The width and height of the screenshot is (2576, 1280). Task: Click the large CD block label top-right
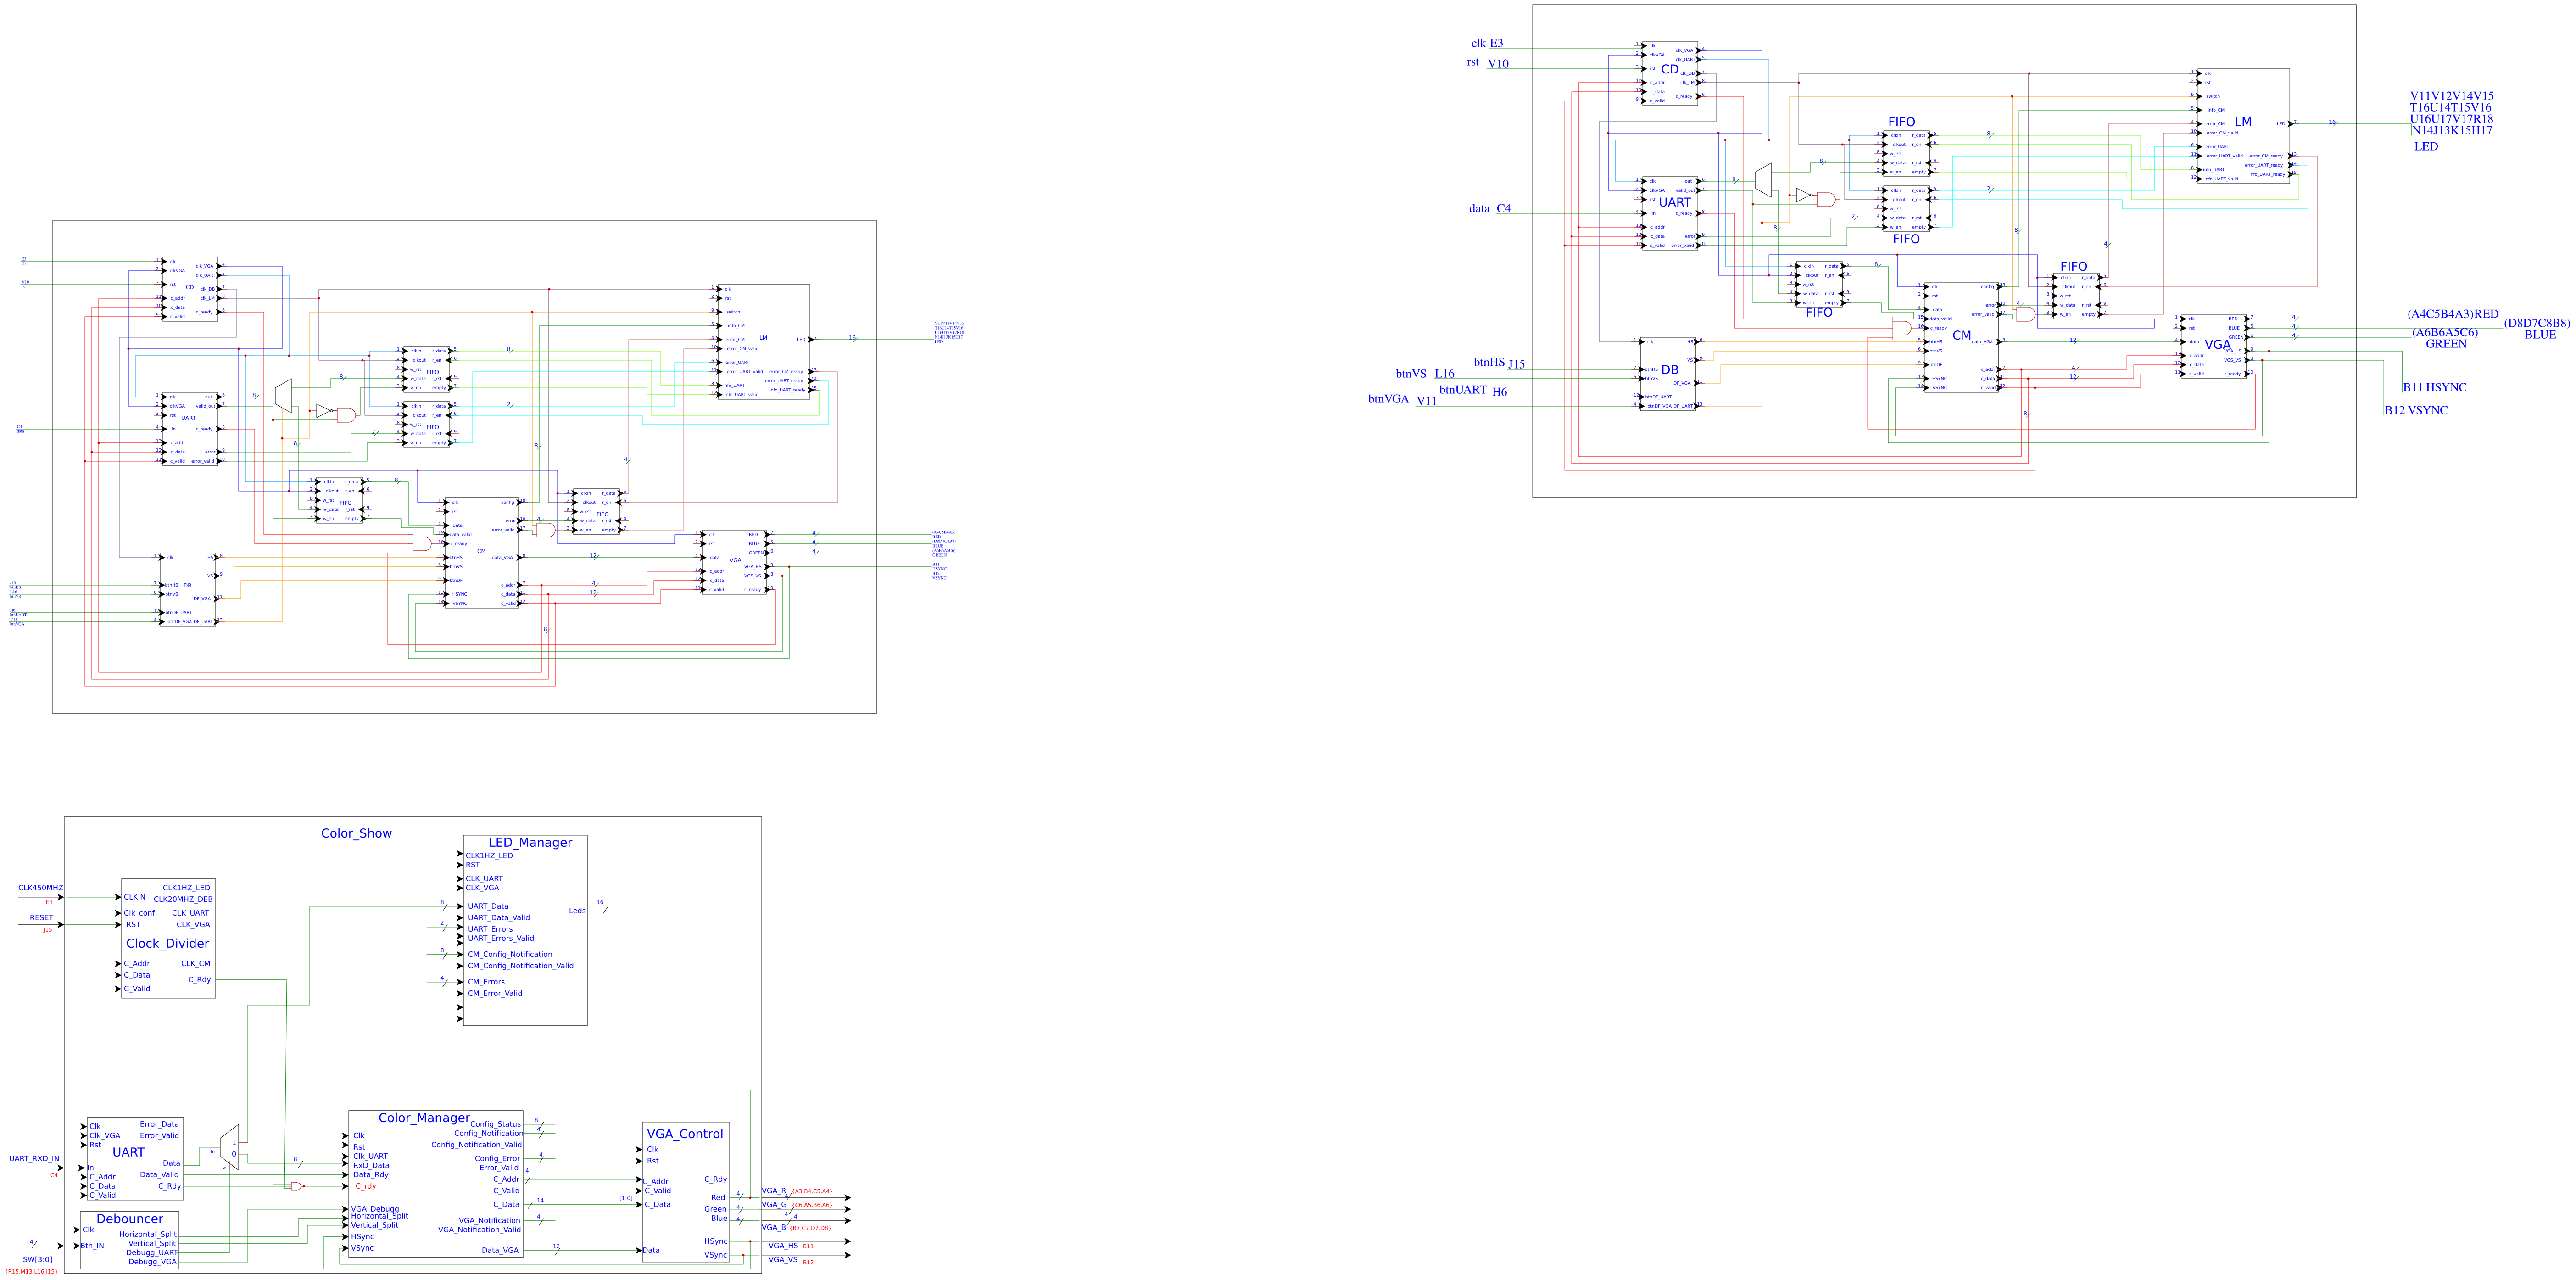1670,69
